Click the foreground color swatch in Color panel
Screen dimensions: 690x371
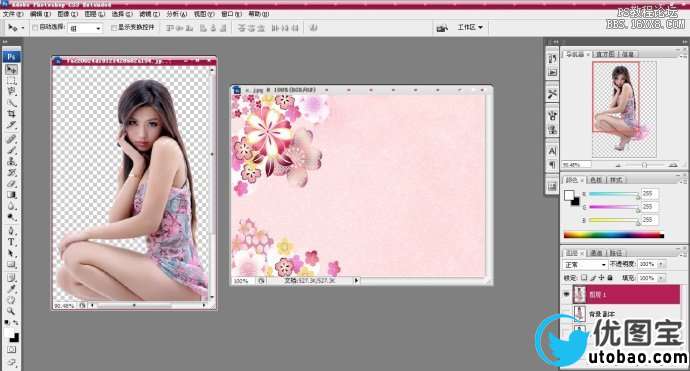[569, 195]
